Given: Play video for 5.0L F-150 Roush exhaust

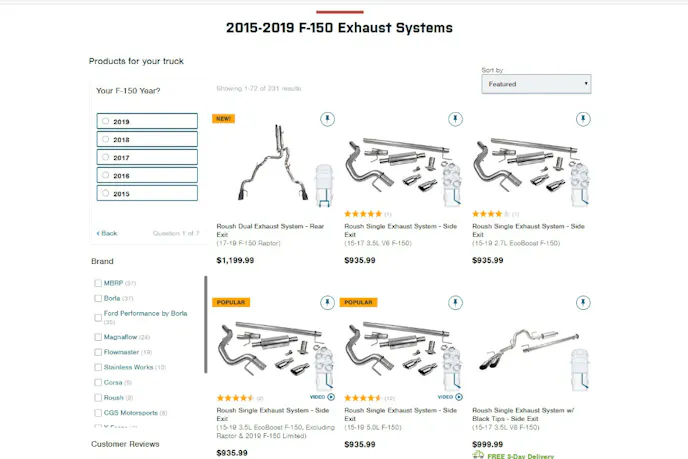Looking at the screenshot, I should 450,397.
